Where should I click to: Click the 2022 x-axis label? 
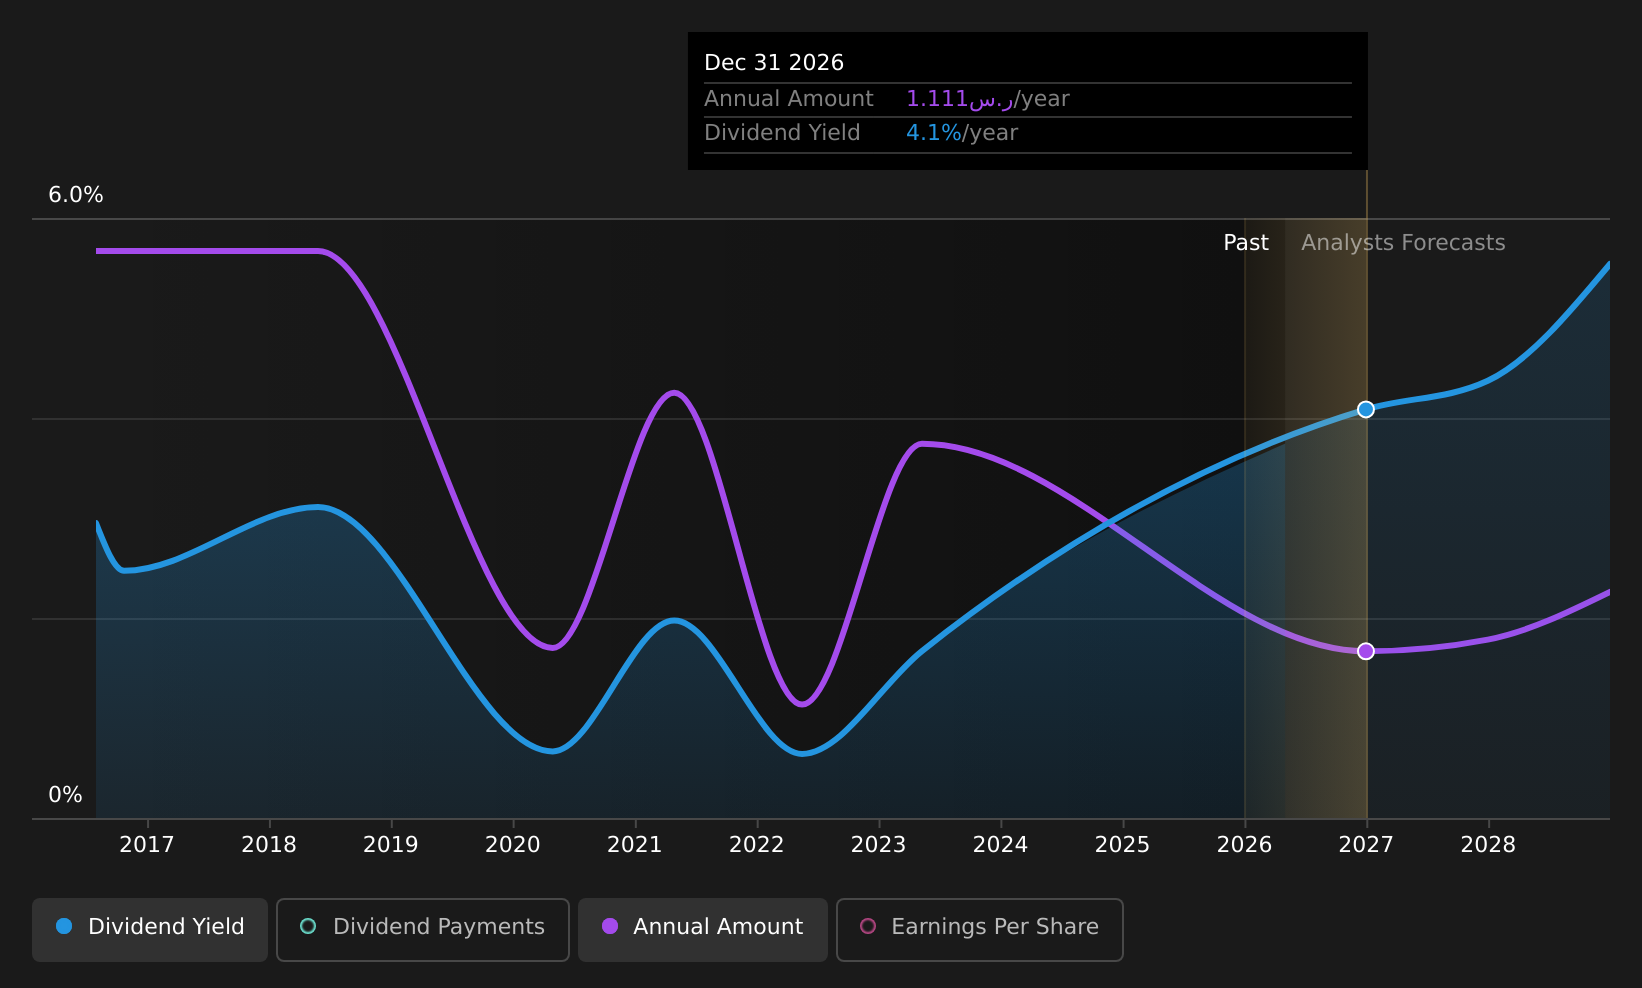(757, 845)
